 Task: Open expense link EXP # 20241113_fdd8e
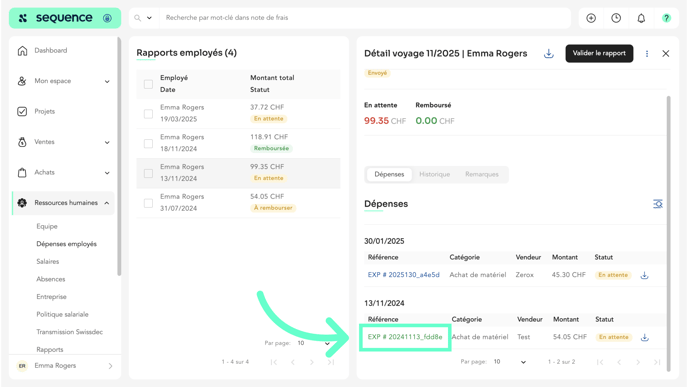point(405,337)
